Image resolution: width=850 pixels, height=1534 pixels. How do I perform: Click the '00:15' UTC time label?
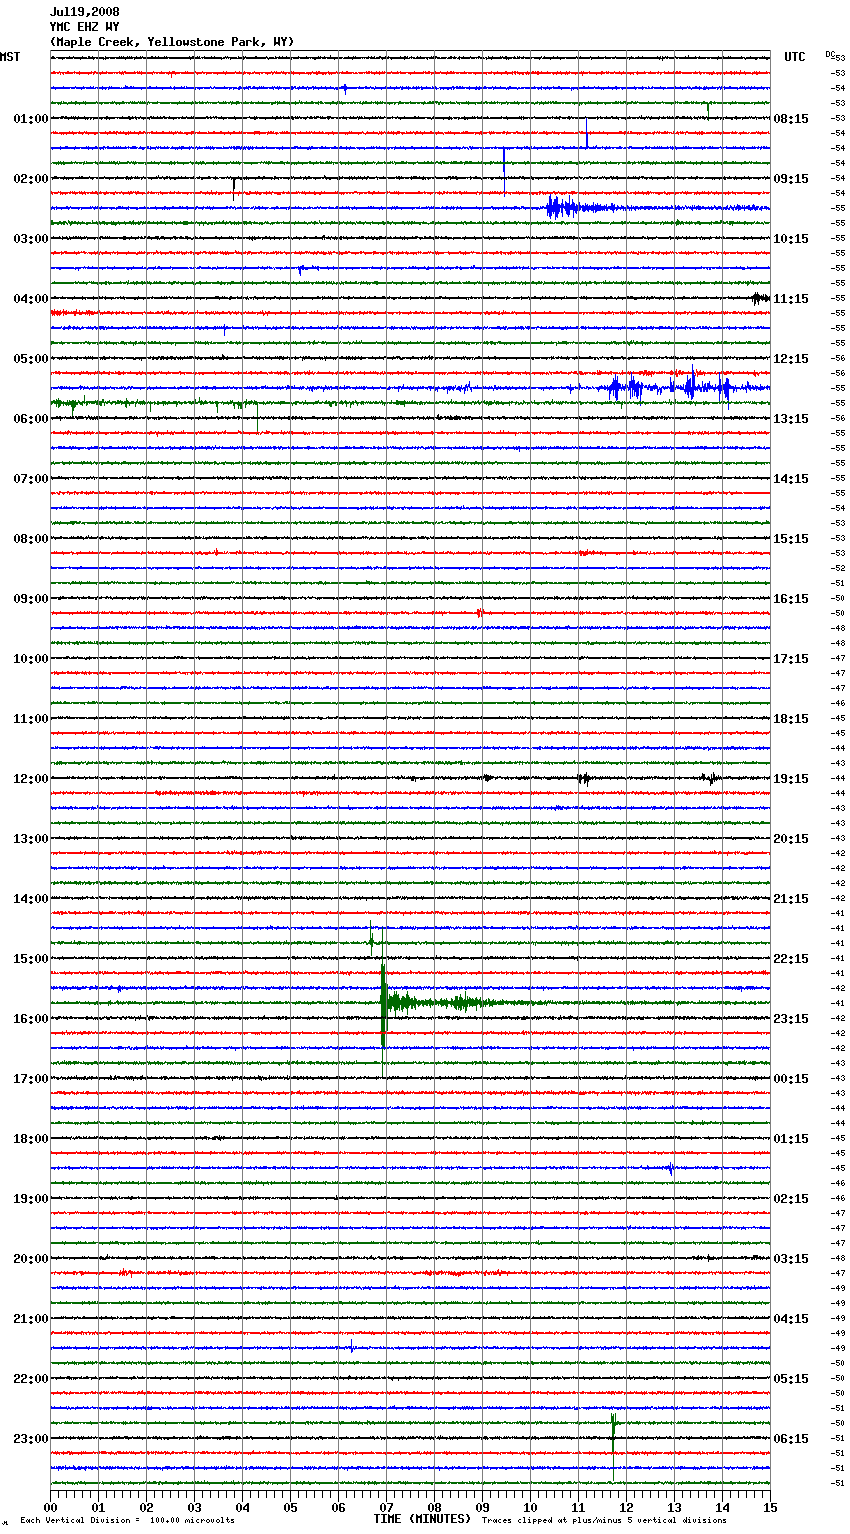tap(791, 1079)
